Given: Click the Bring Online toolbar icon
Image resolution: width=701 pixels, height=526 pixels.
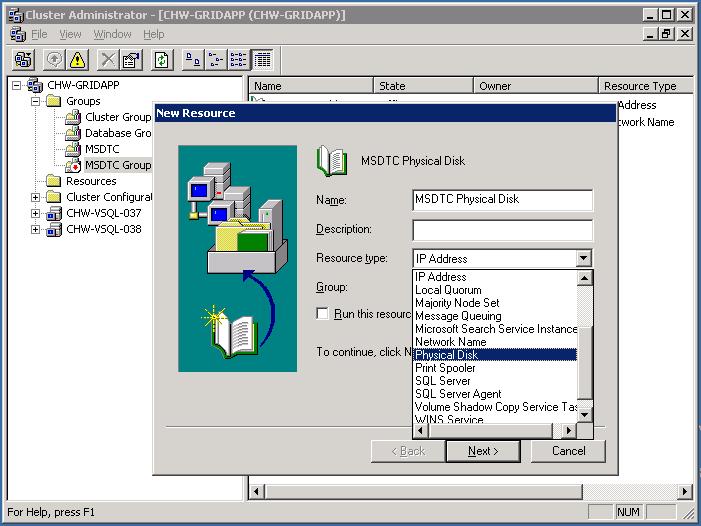Looking at the screenshot, I should (x=55, y=59).
